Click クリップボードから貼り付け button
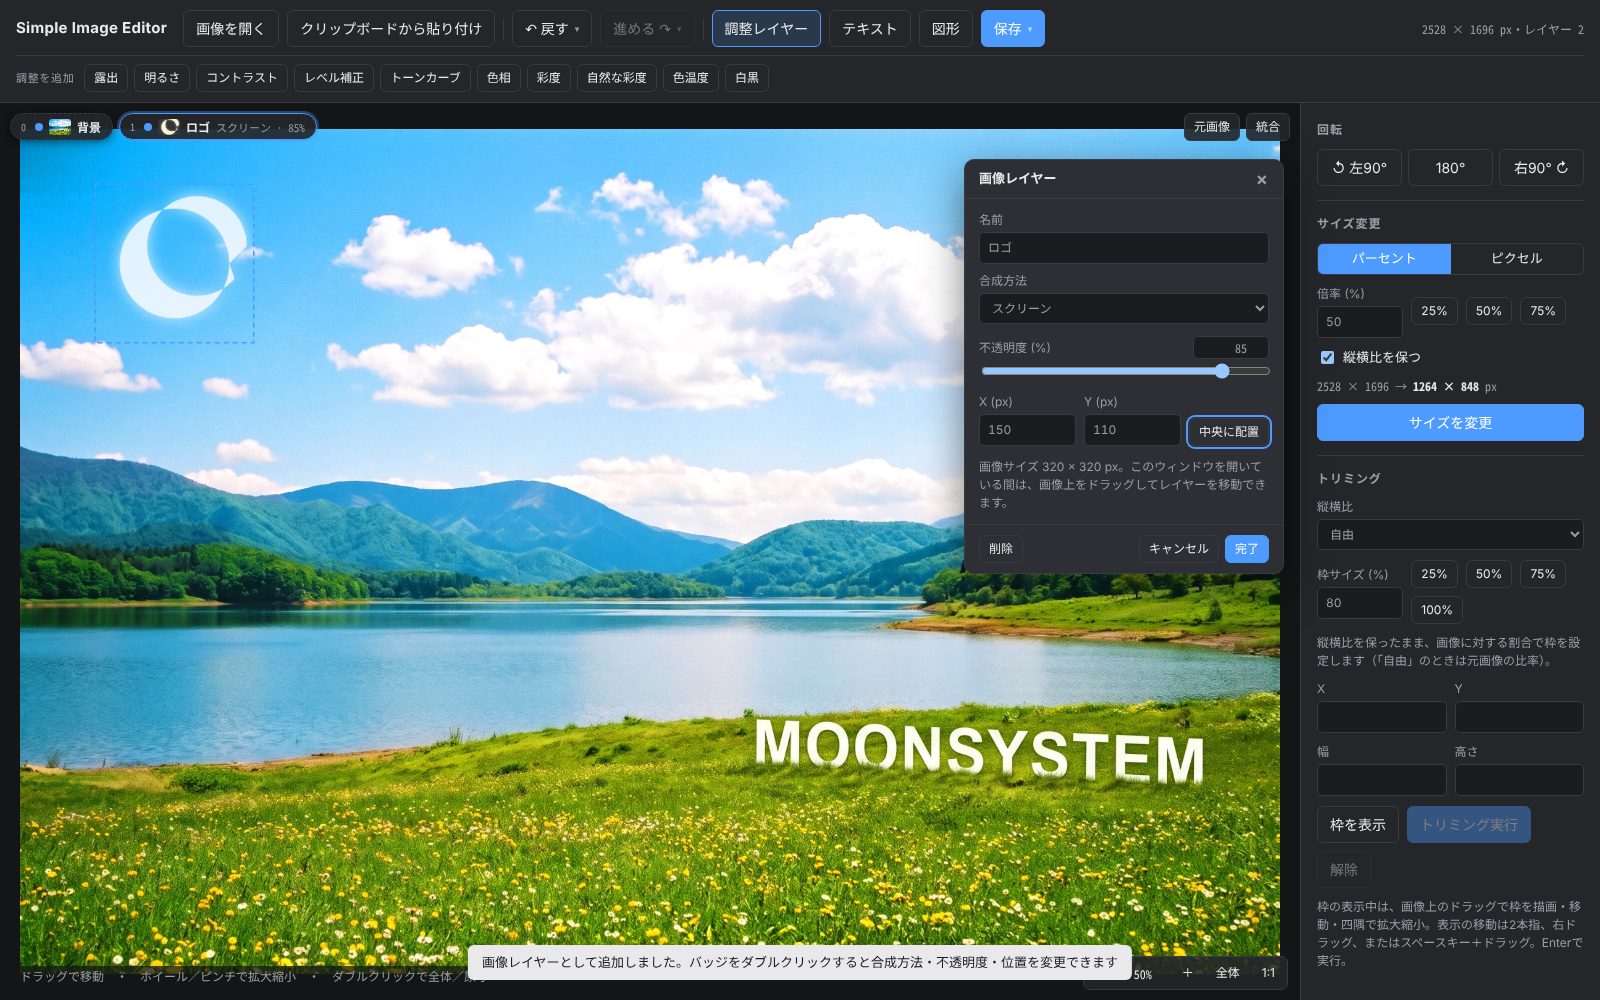 391,29
